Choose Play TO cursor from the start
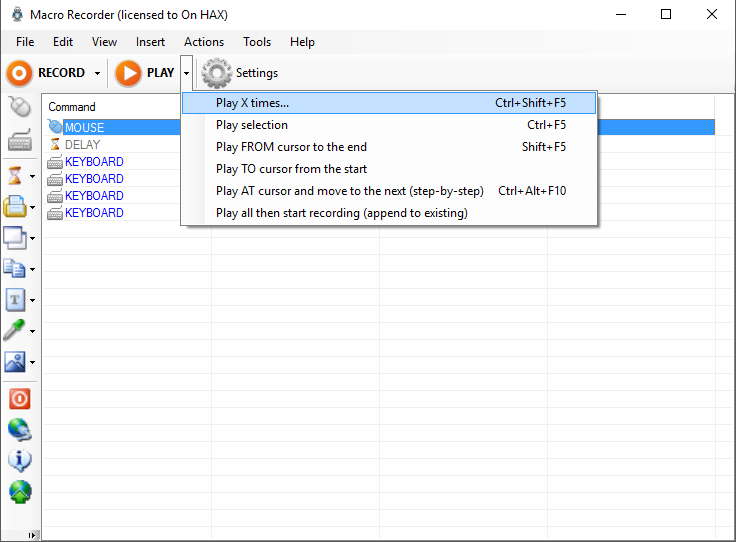This screenshot has width=736, height=542. pos(389,169)
